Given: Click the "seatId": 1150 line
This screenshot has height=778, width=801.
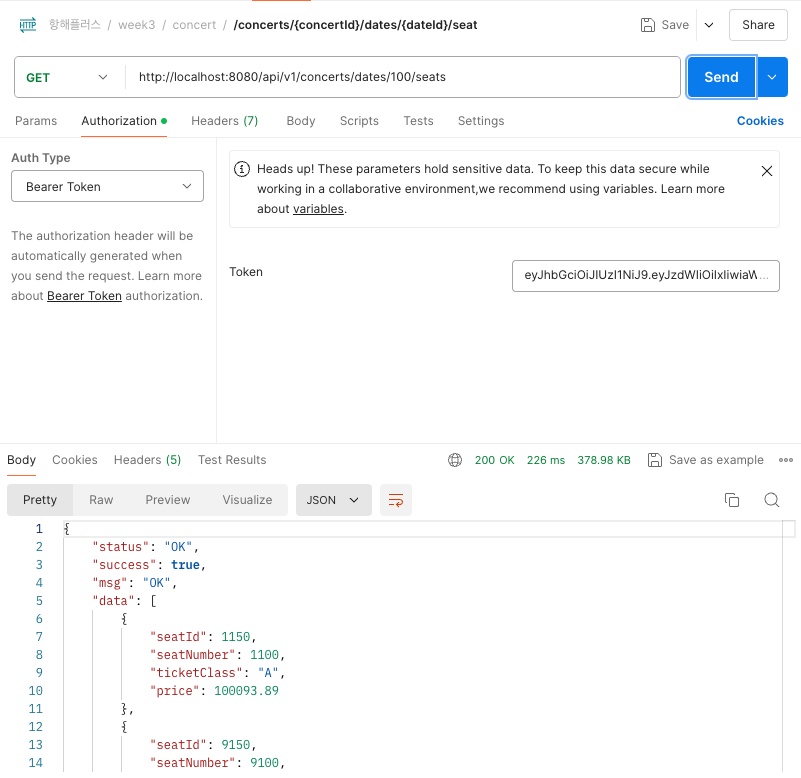Looking at the screenshot, I should point(203,636).
